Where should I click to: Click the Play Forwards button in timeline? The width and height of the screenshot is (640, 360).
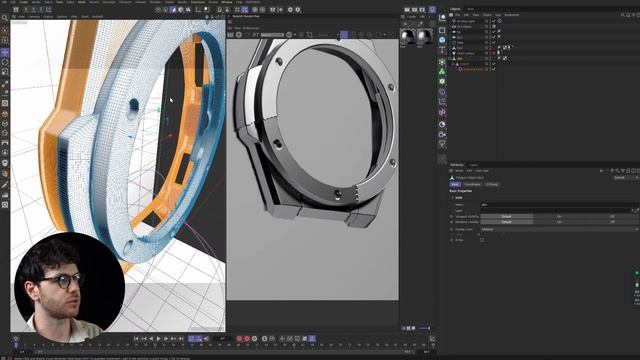[x=159, y=339]
